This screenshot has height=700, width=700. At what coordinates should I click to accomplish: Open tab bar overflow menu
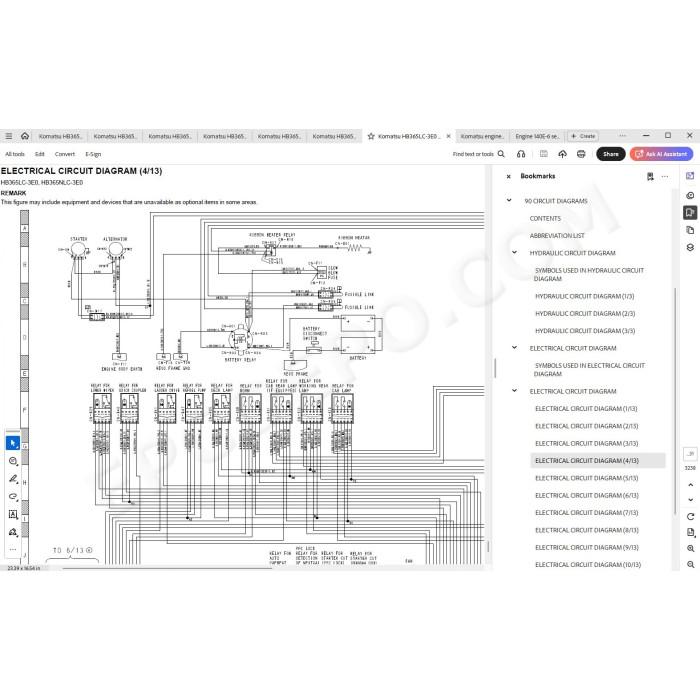point(622,136)
